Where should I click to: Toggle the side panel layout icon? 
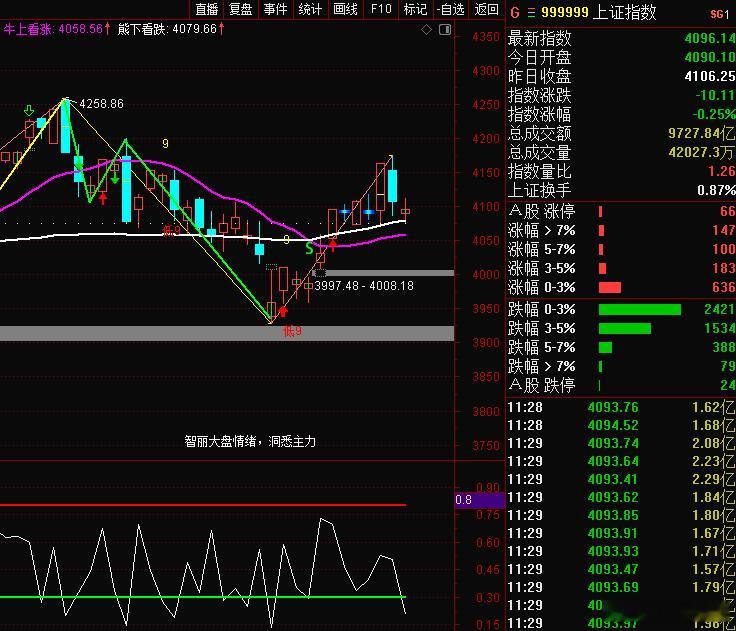(x=445, y=30)
